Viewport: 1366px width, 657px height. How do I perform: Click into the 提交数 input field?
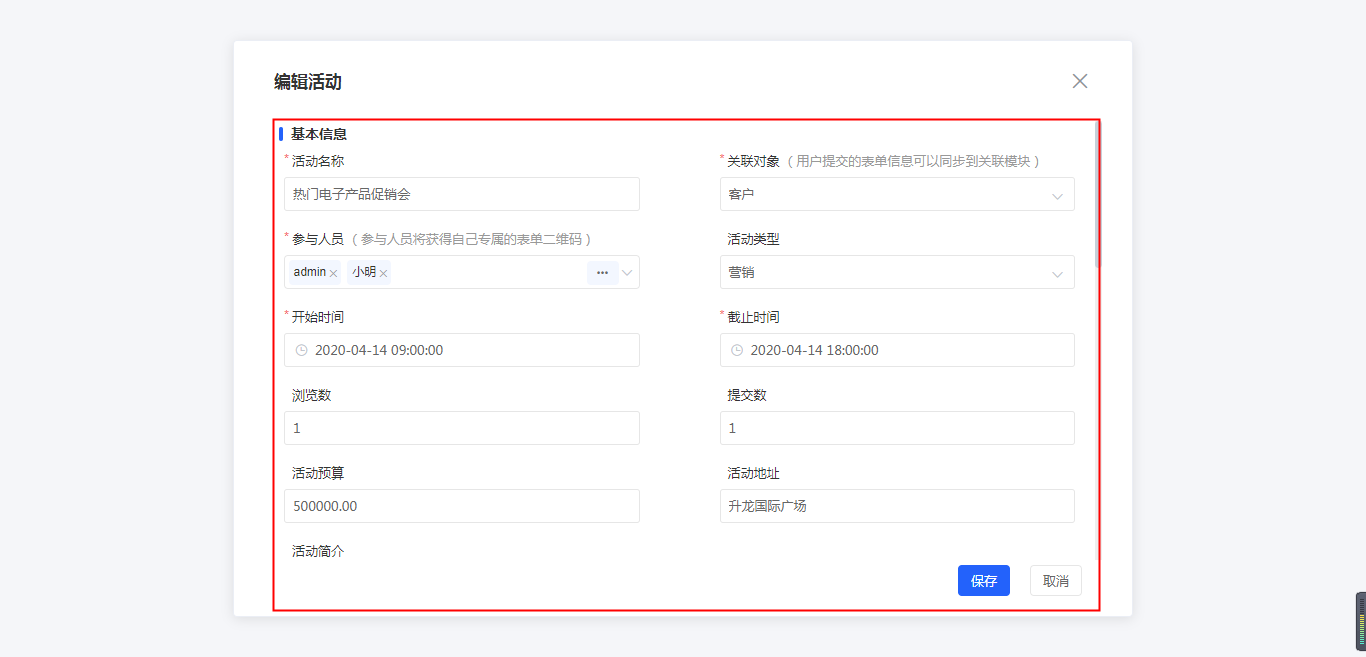(x=896, y=428)
